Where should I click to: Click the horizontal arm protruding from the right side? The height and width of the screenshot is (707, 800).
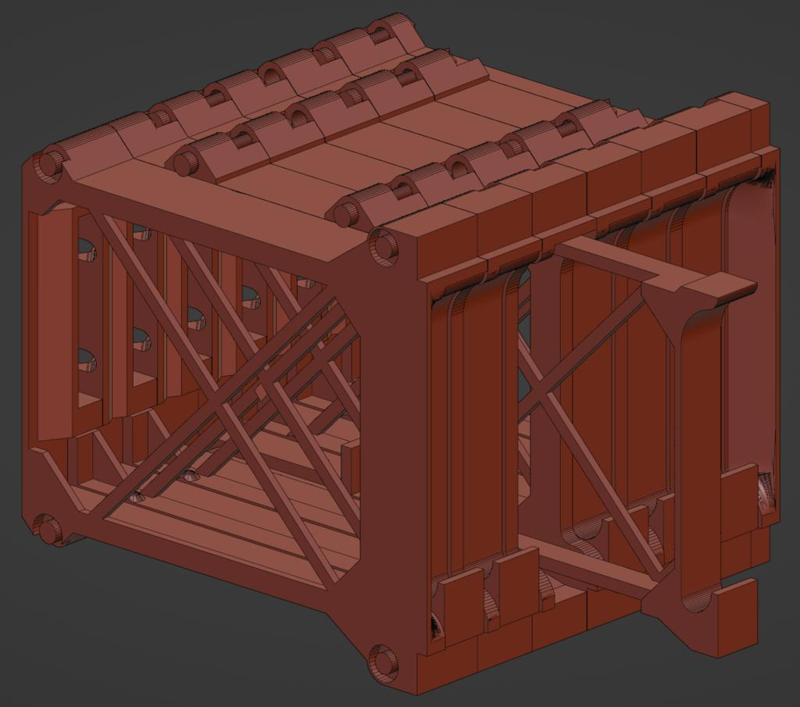605,259
